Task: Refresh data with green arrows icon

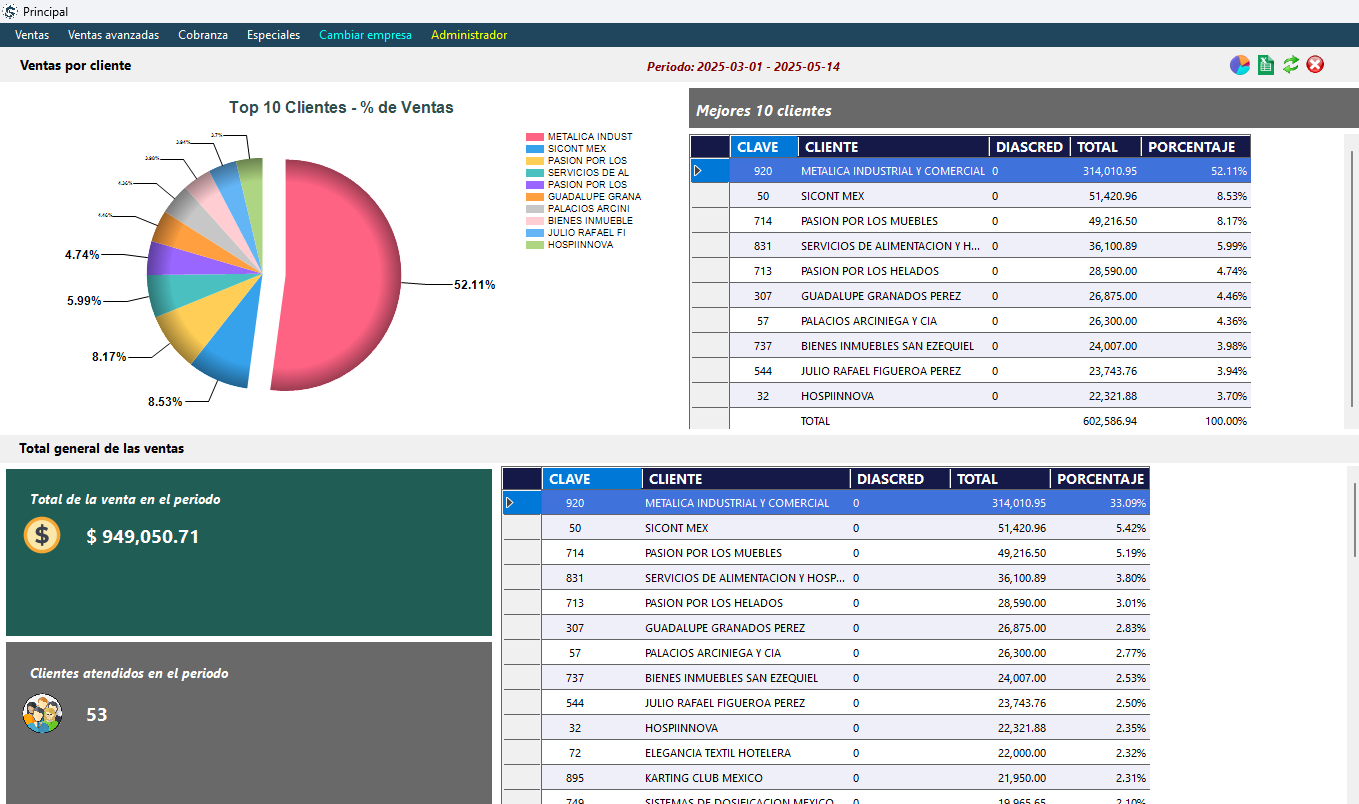Action: [x=1291, y=65]
